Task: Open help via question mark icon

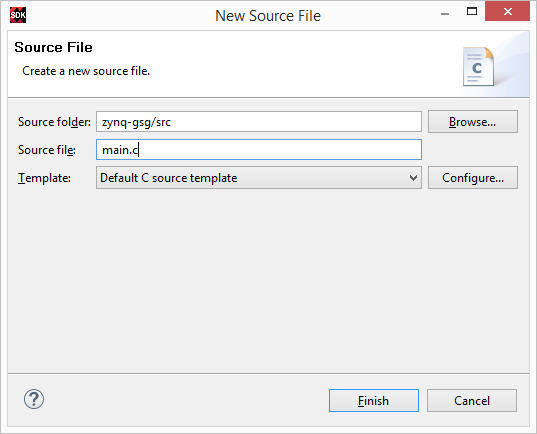Action: click(34, 399)
